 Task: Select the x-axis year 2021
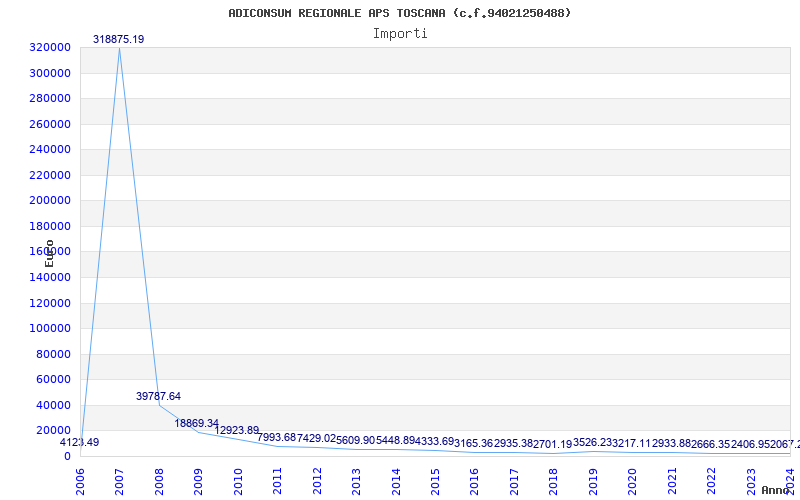pyautogui.click(x=672, y=482)
